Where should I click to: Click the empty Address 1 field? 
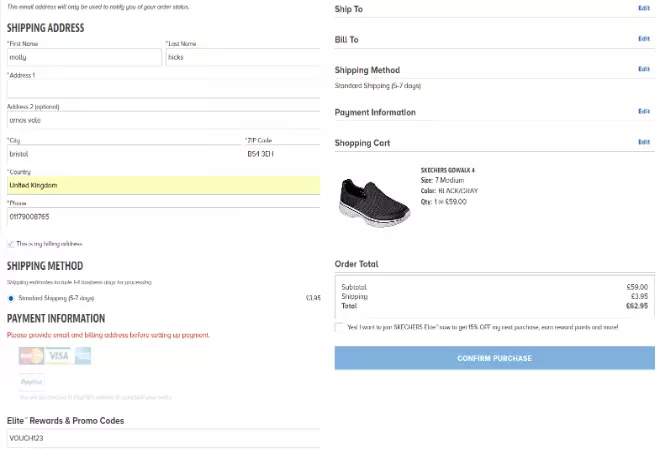(x=163, y=89)
